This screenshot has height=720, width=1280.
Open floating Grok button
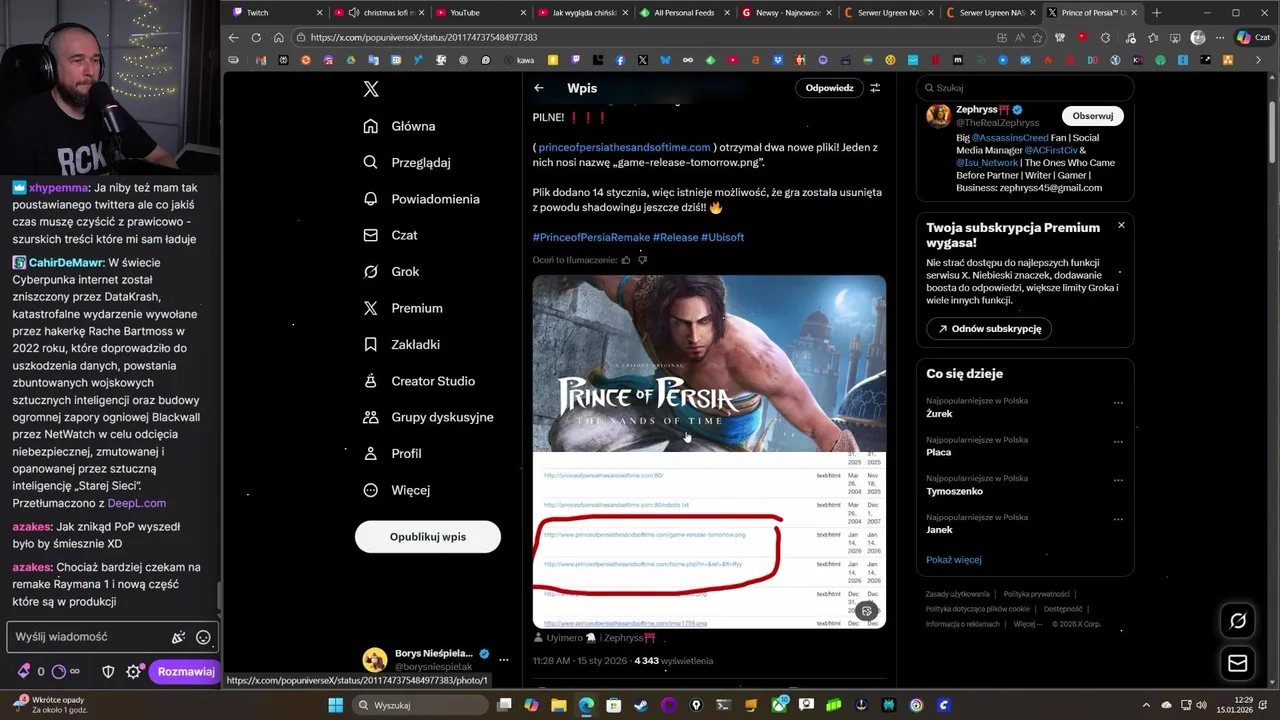click(1238, 620)
